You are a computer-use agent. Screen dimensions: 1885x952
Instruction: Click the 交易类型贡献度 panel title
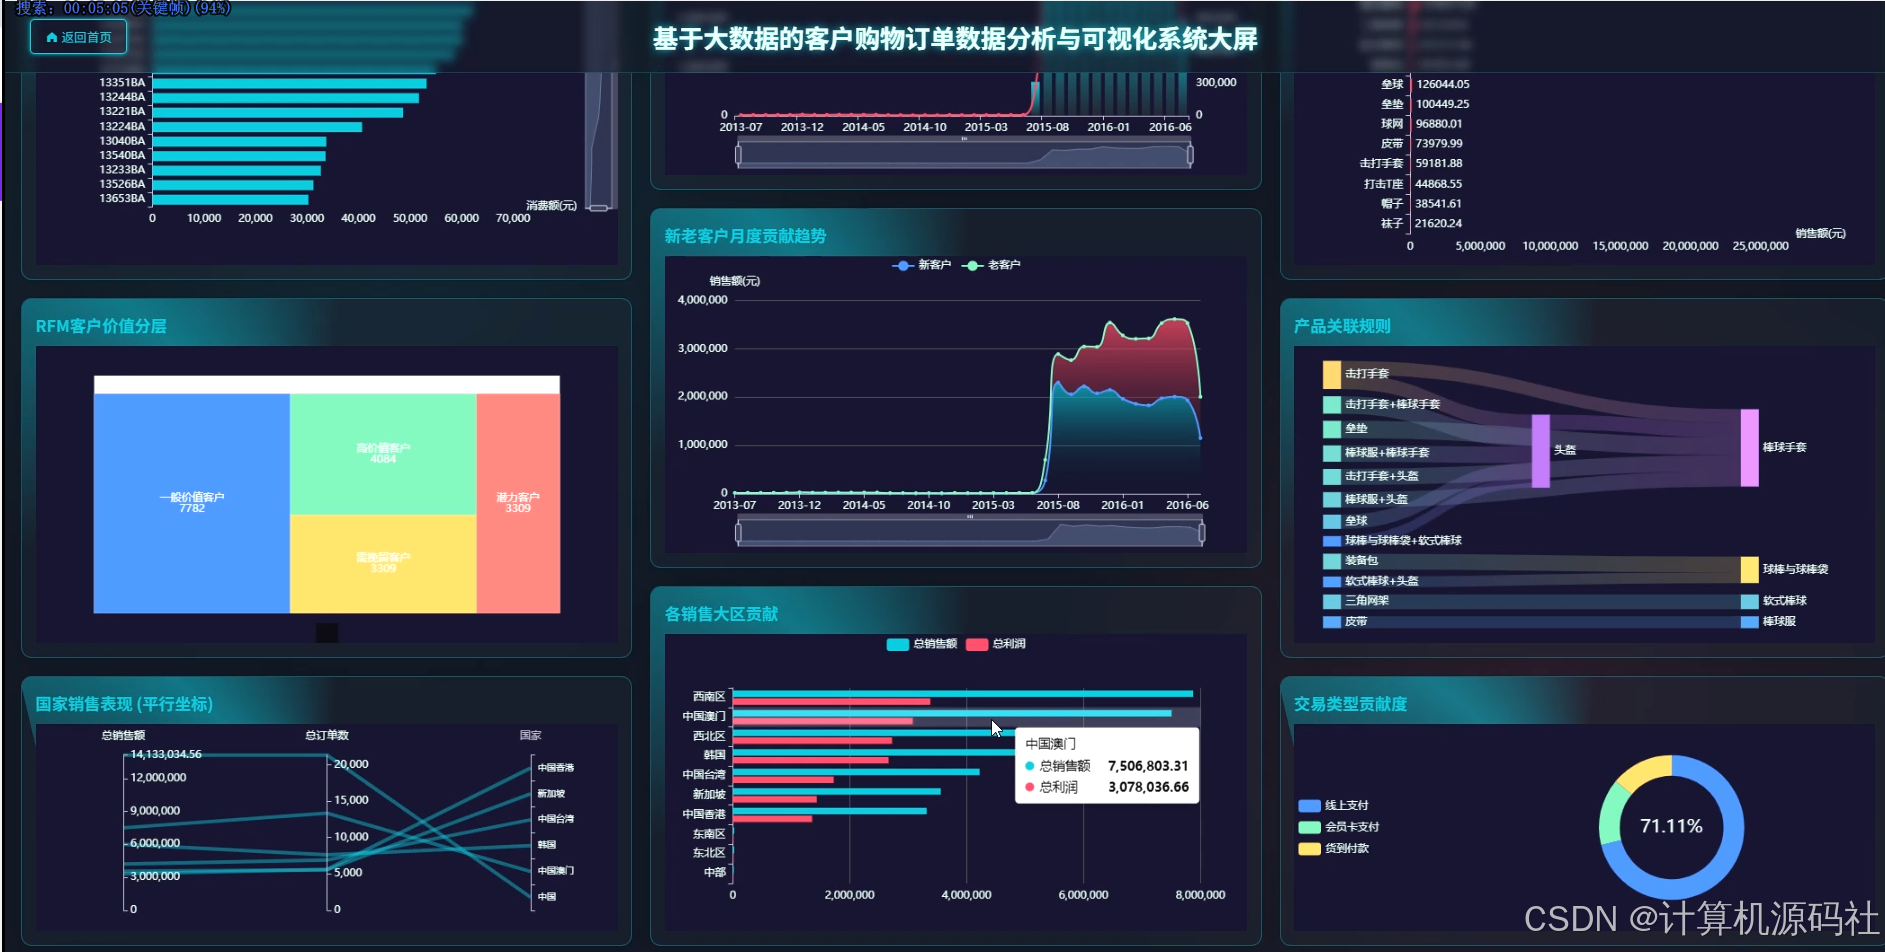1350,704
